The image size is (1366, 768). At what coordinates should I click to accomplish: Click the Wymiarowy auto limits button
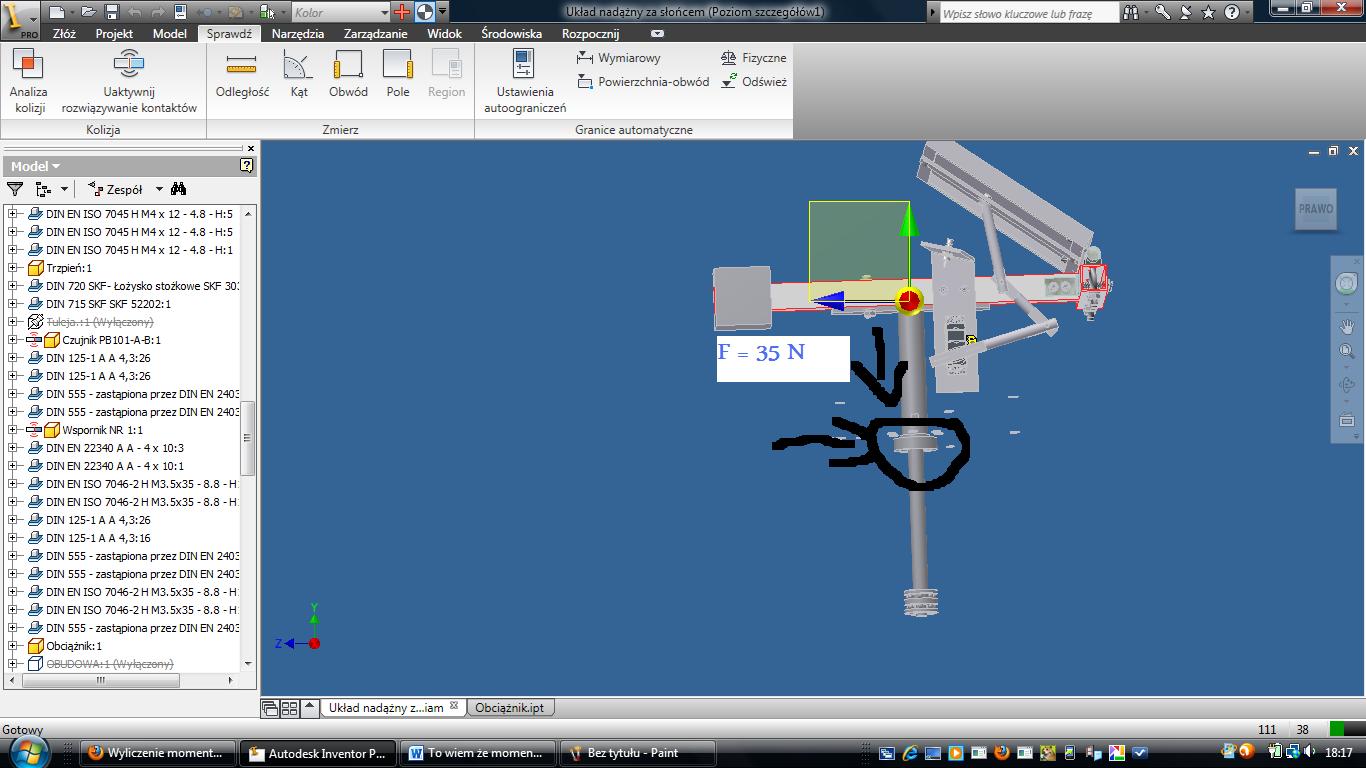619,58
